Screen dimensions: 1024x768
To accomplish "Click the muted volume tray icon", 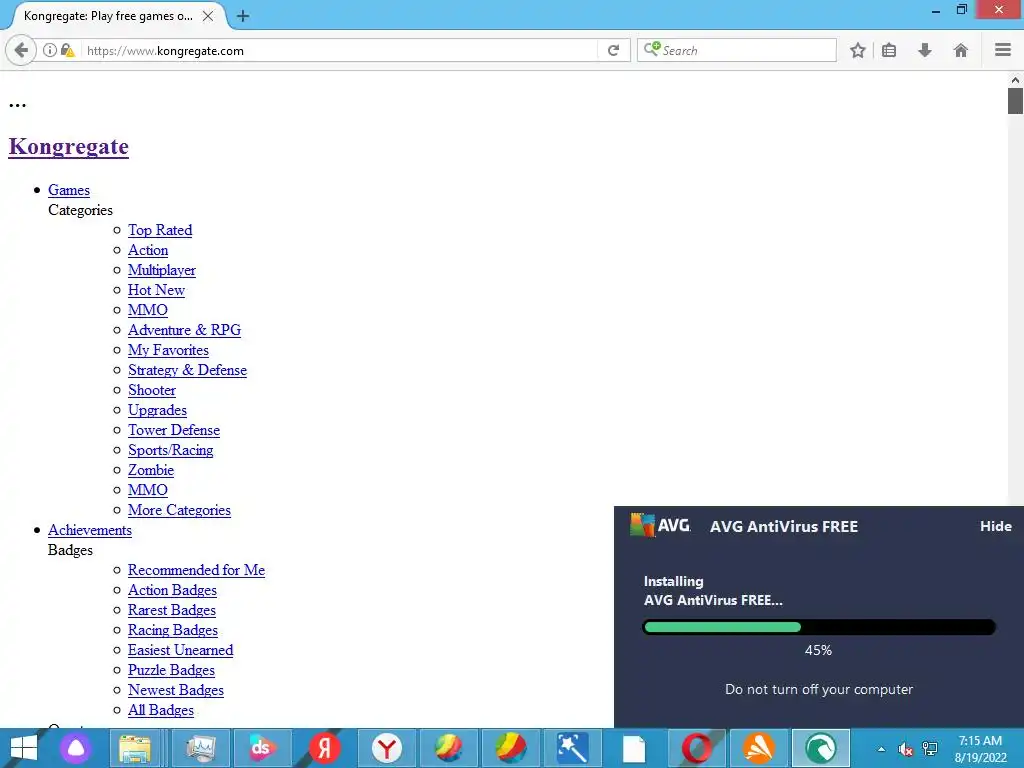I will point(905,749).
